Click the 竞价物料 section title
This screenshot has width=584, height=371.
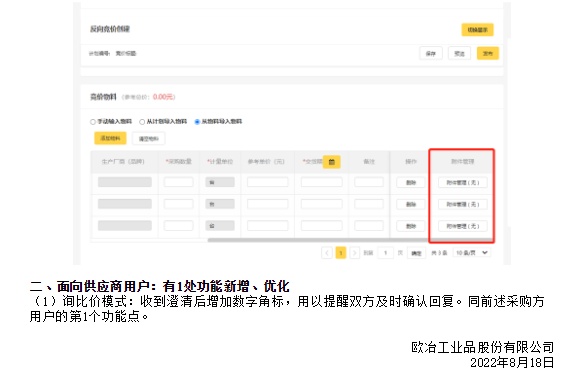[103, 97]
